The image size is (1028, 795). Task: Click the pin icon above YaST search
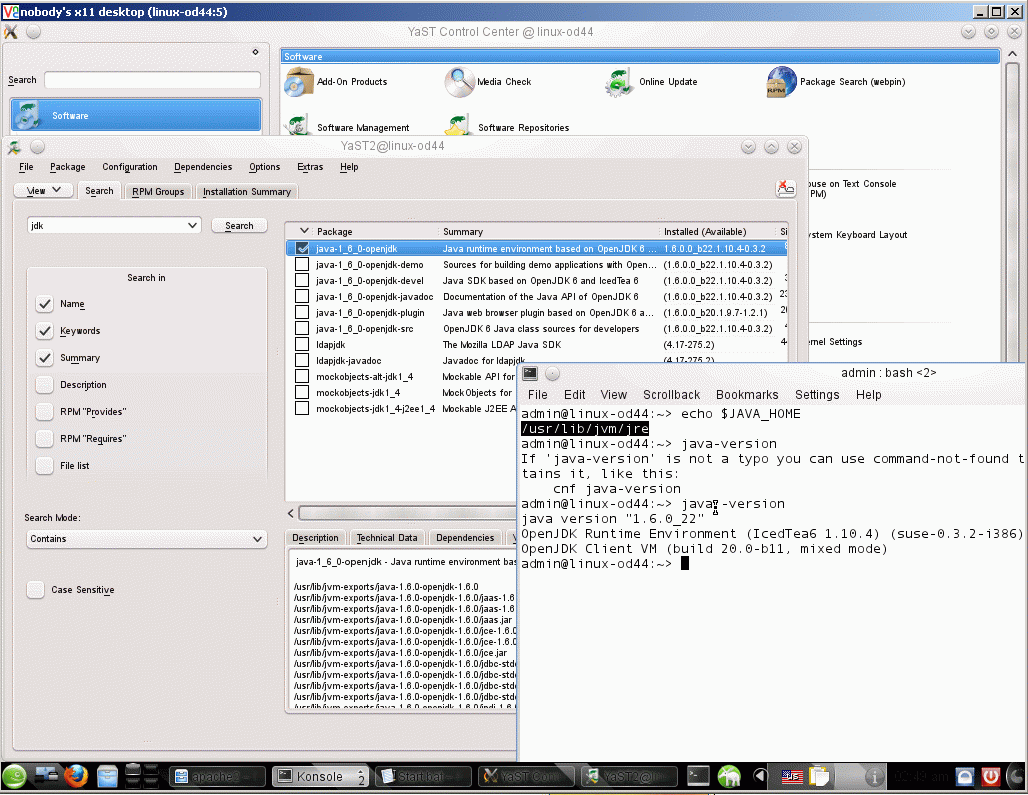(255, 52)
